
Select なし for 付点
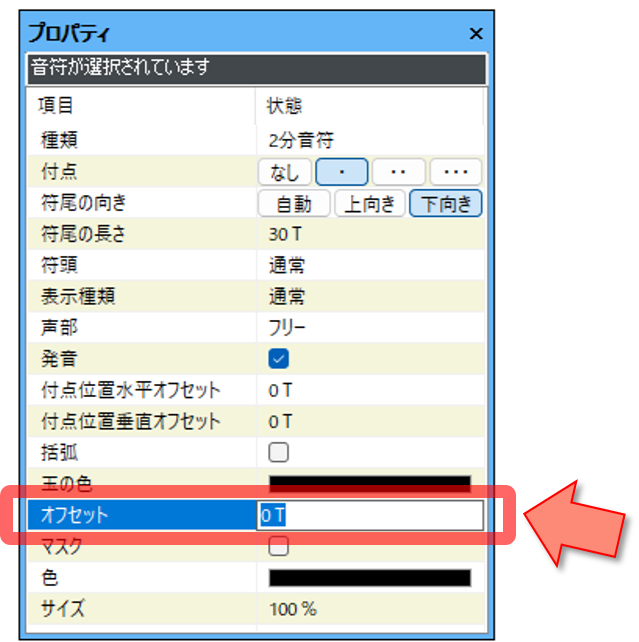pyautogui.click(x=285, y=172)
